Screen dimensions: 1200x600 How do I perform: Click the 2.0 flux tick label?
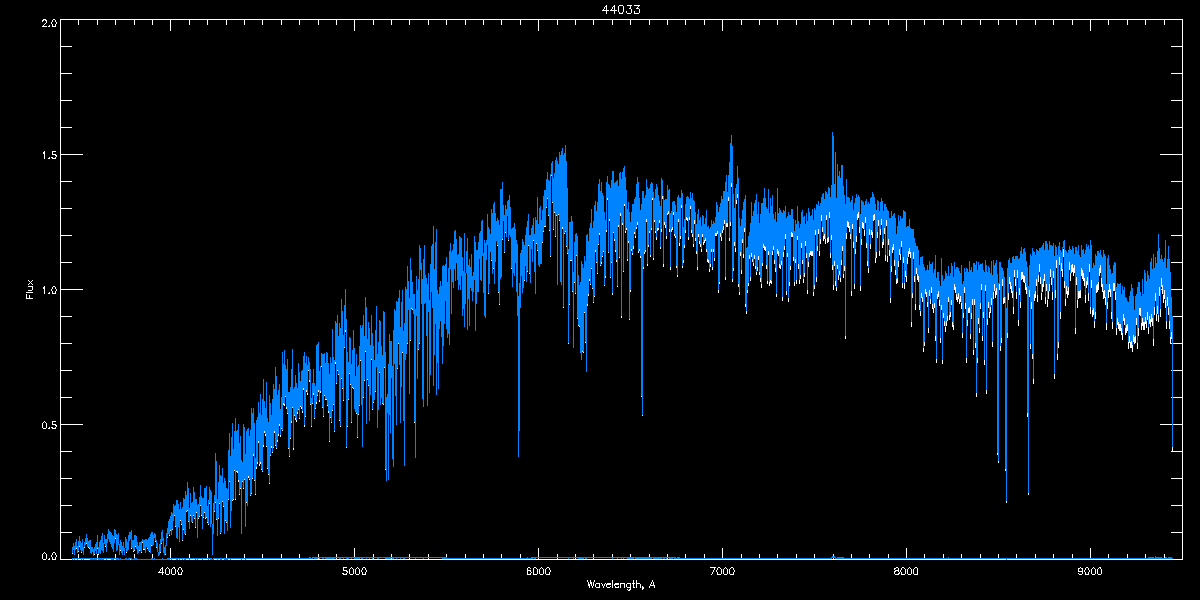[48, 22]
